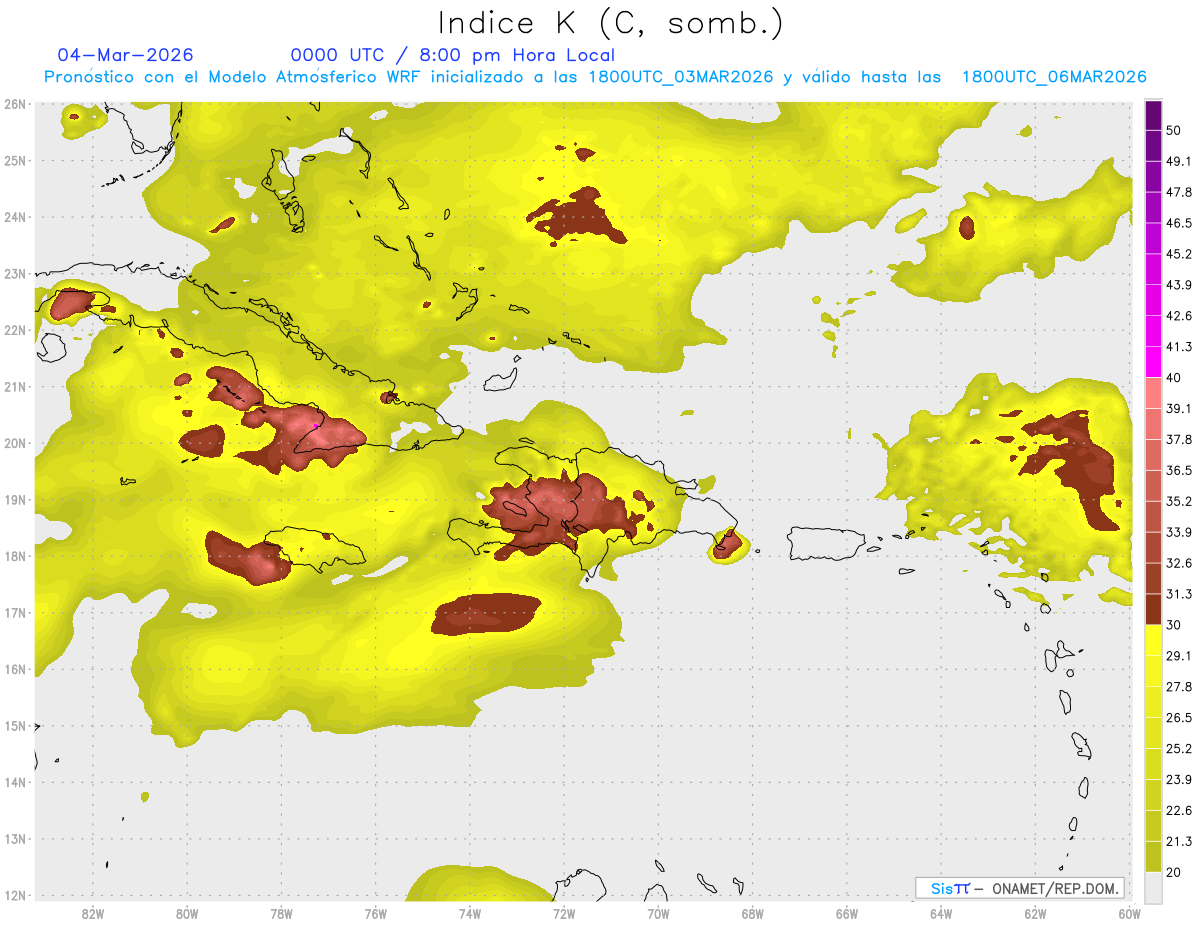Click the color scale value "30"
The width and height of the screenshot is (1200, 927).
(1173, 625)
